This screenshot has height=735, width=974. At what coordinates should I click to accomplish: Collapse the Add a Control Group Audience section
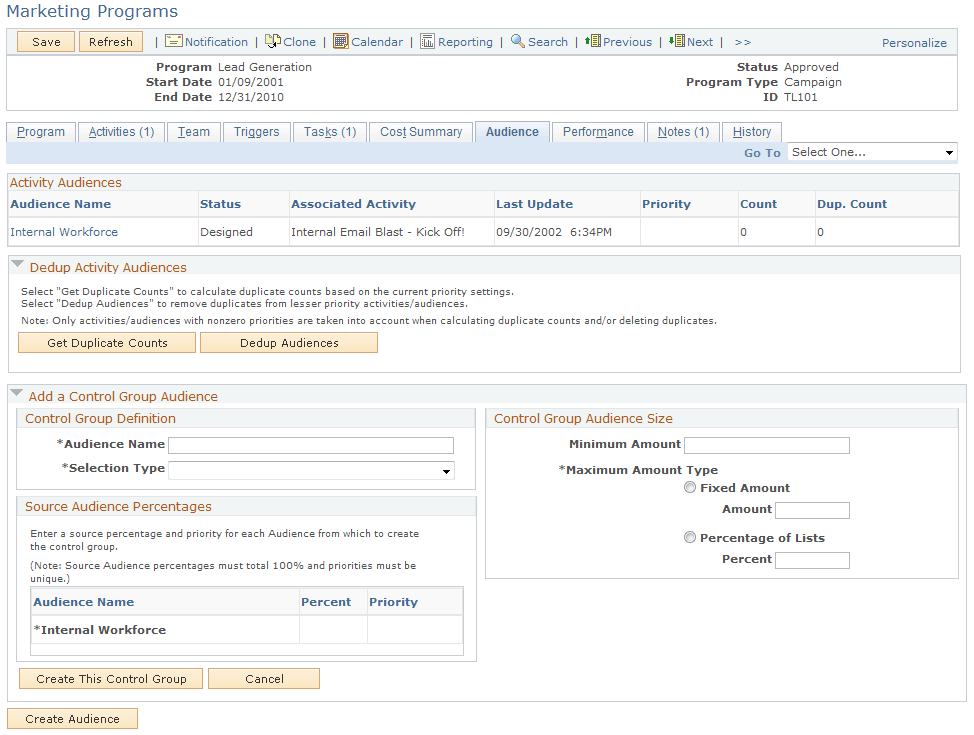pos(17,393)
